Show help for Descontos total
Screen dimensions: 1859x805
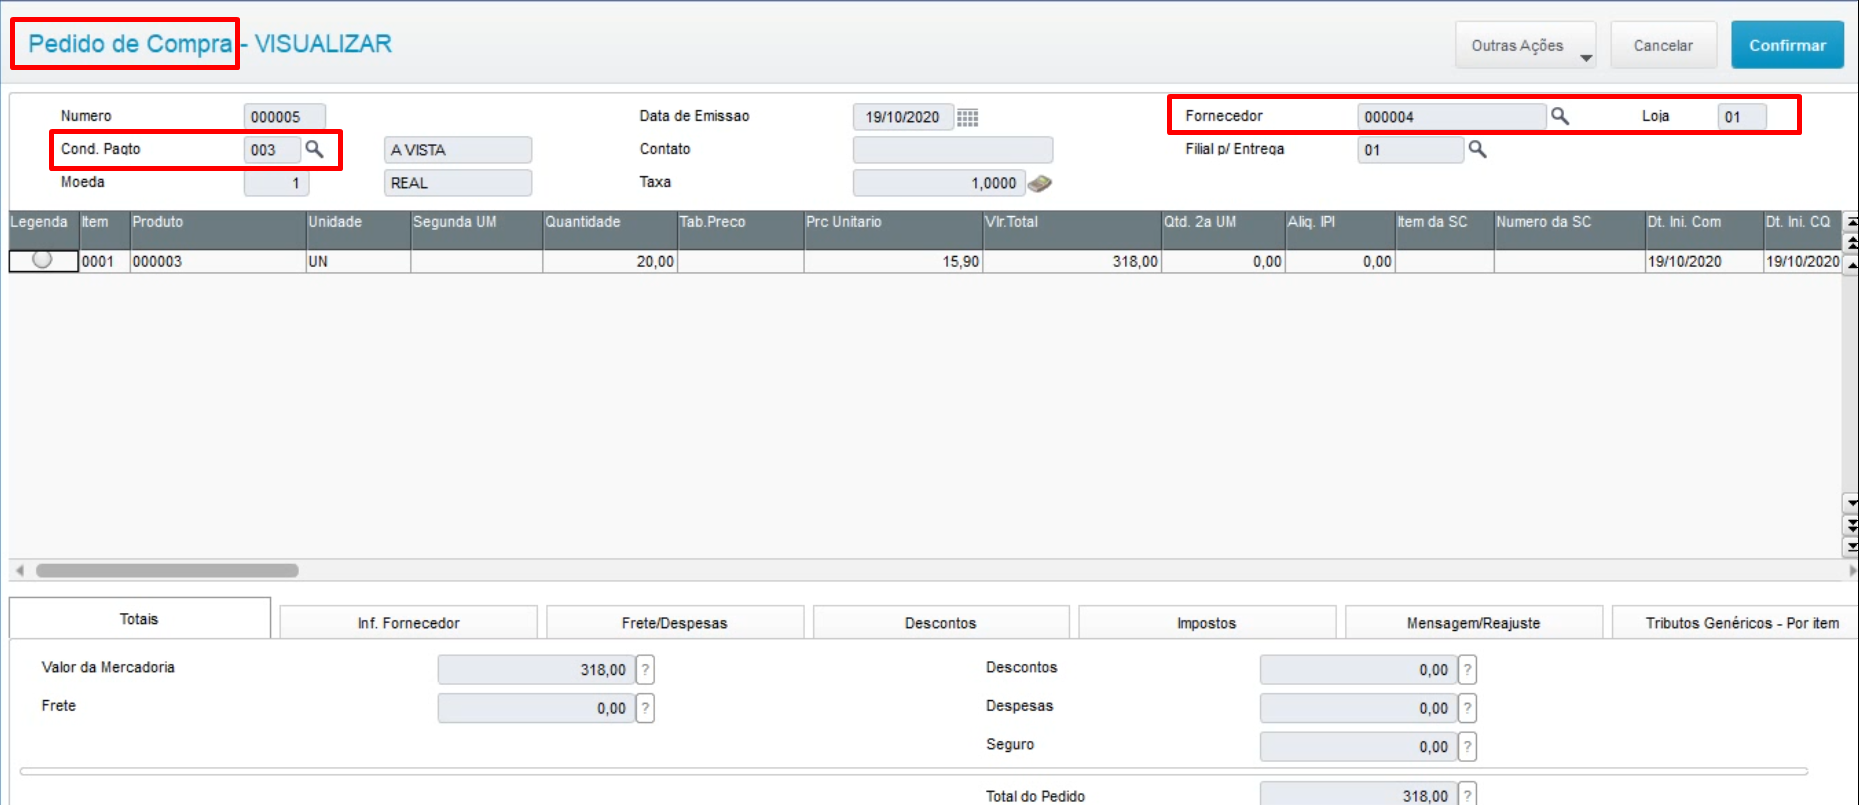1468,669
